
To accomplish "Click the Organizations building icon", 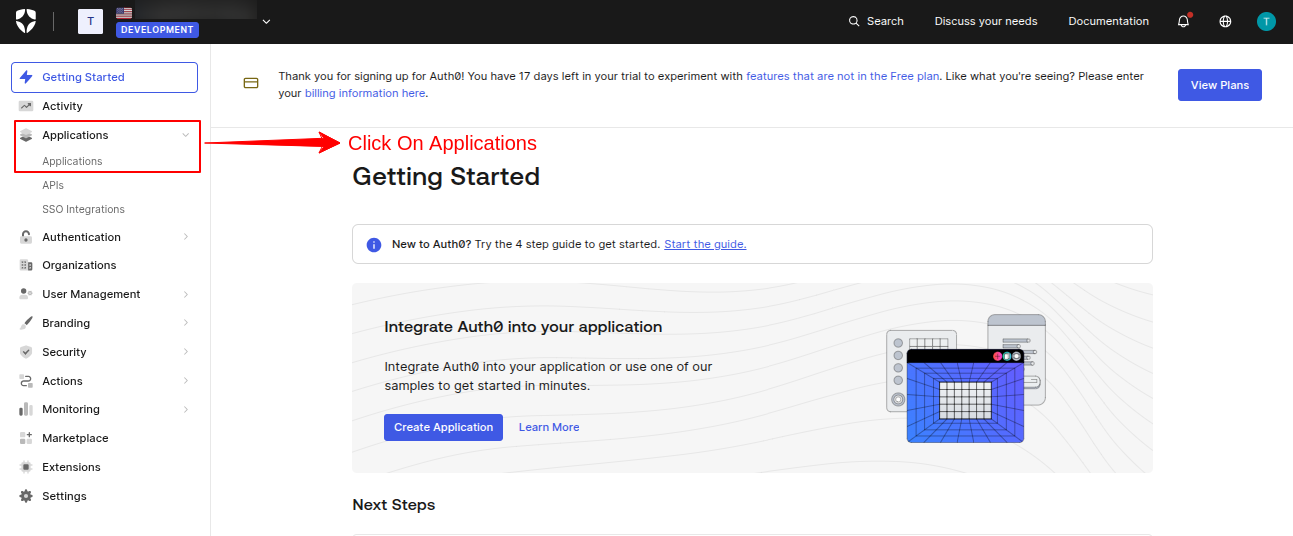I will 26,265.
